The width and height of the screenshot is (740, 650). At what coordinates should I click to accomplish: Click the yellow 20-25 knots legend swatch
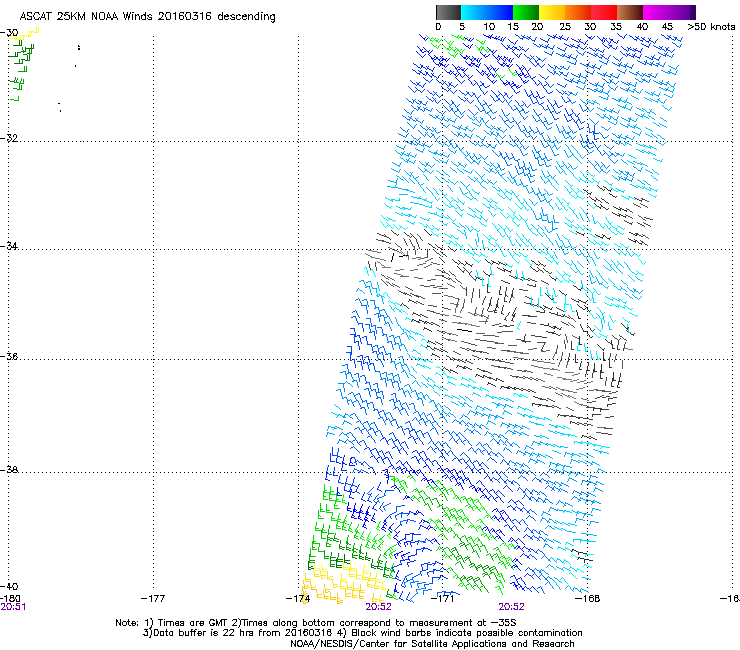tap(552, 12)
